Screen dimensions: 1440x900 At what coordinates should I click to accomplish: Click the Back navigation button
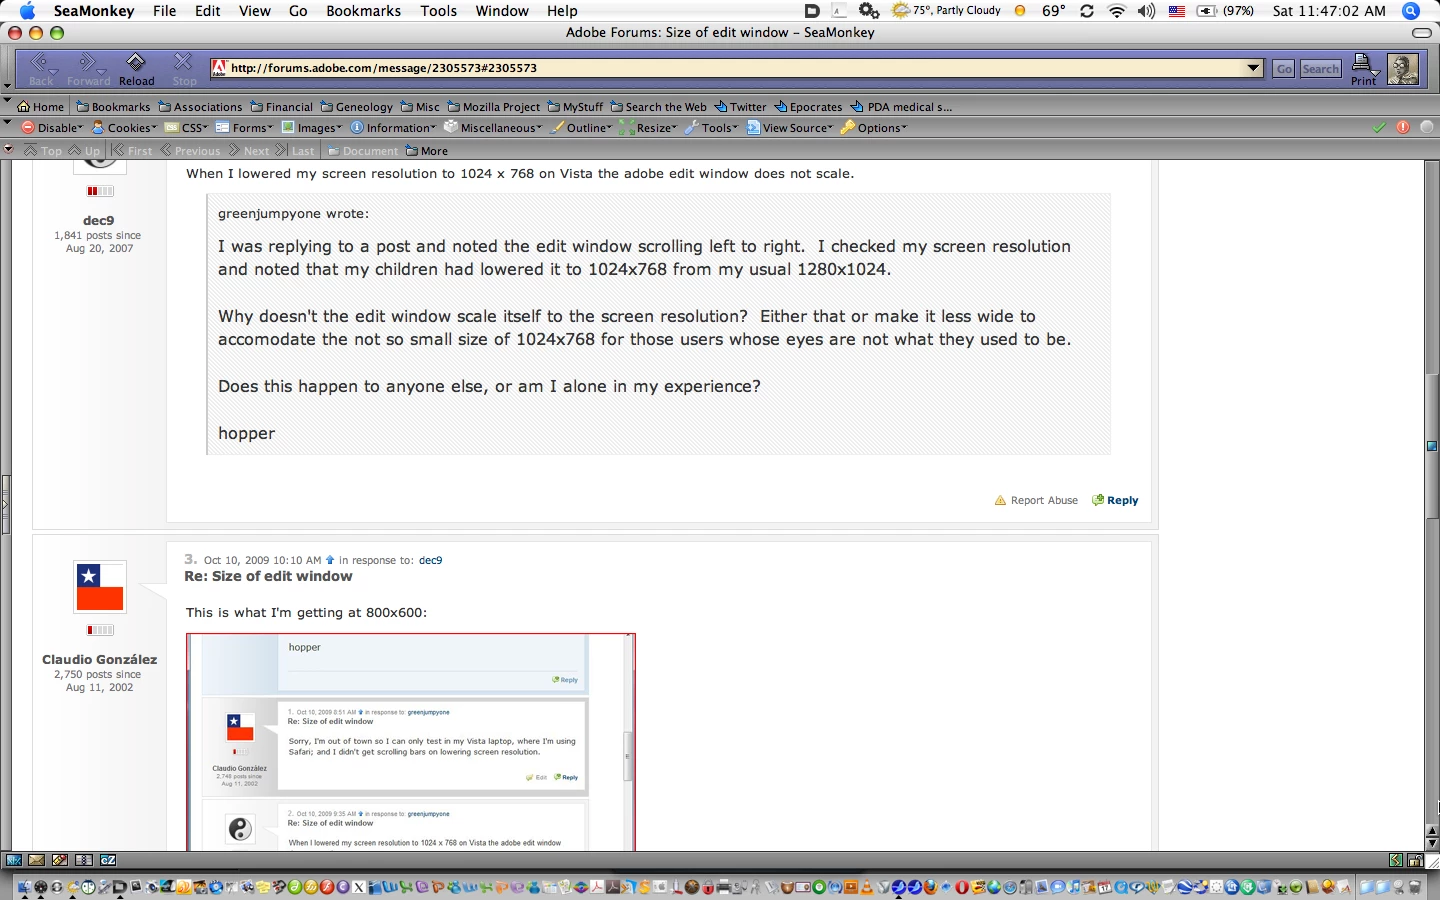[x=41, y=69]
